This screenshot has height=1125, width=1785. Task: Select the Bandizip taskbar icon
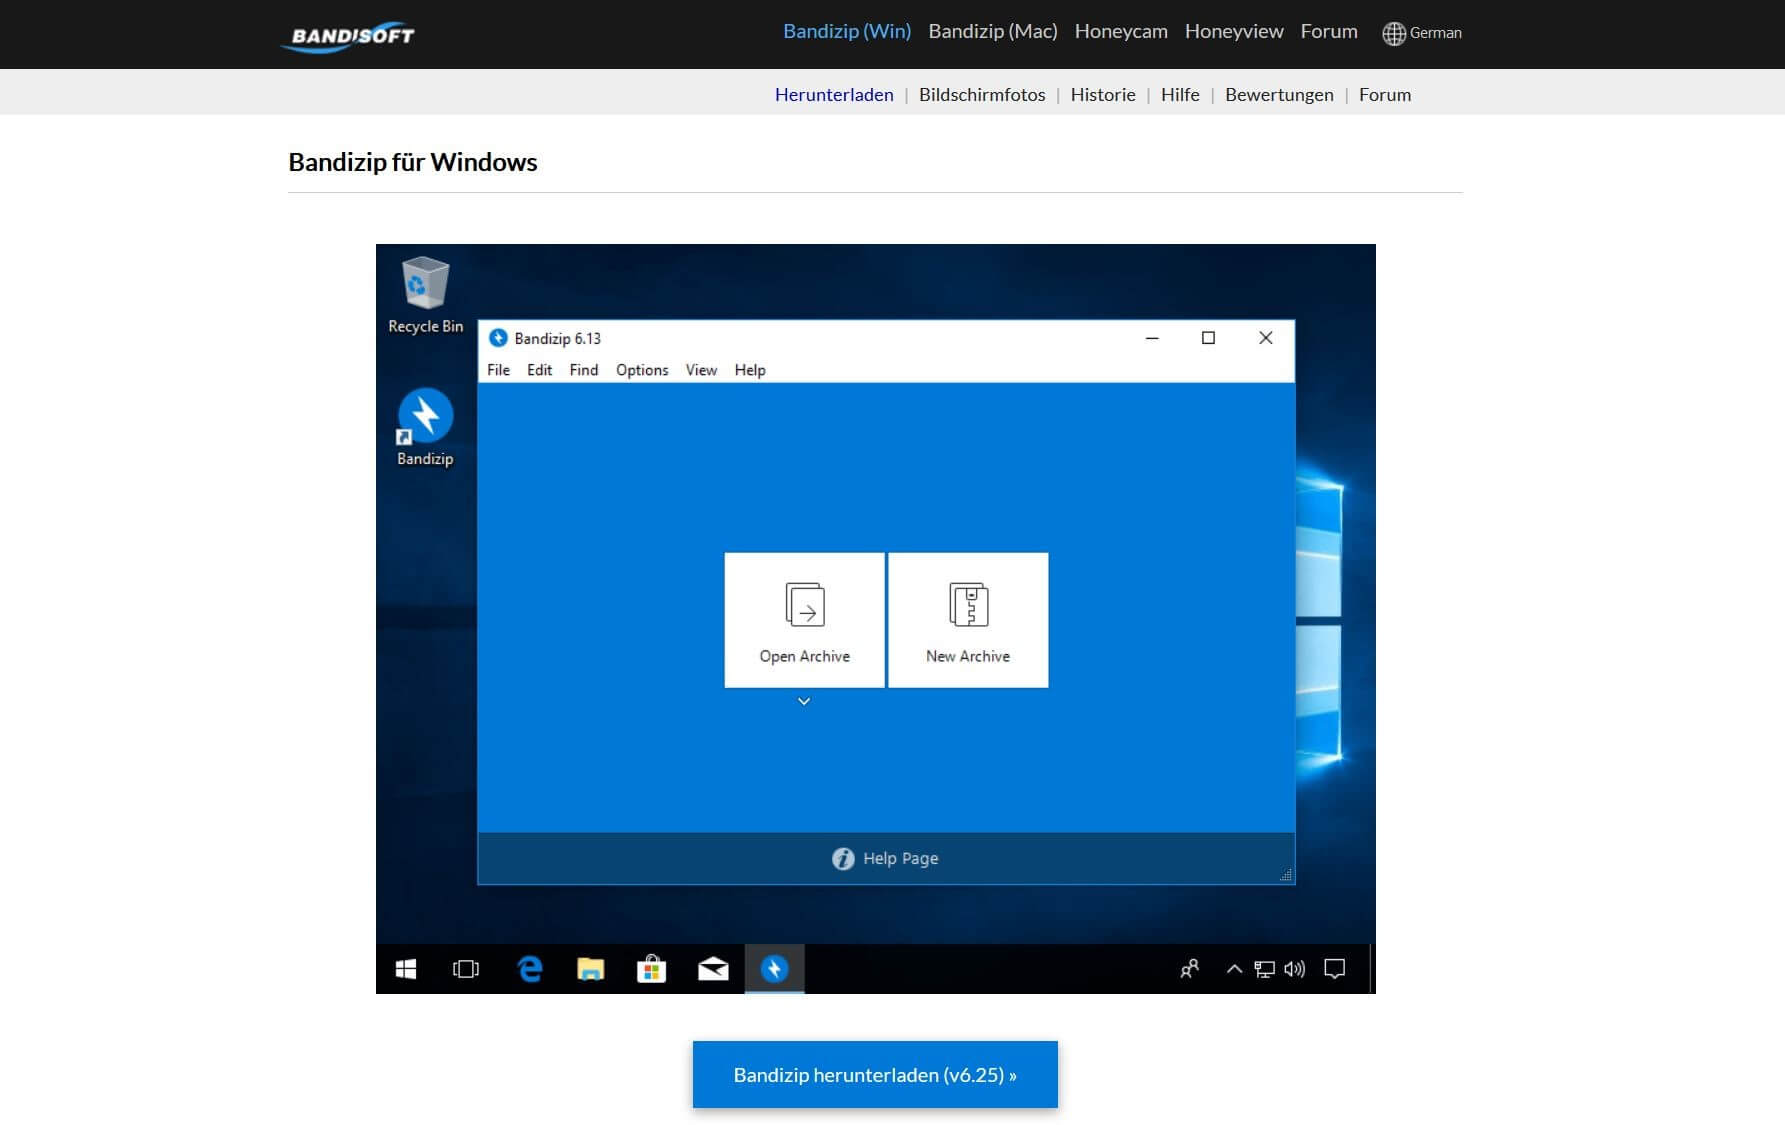coord(774,969)
